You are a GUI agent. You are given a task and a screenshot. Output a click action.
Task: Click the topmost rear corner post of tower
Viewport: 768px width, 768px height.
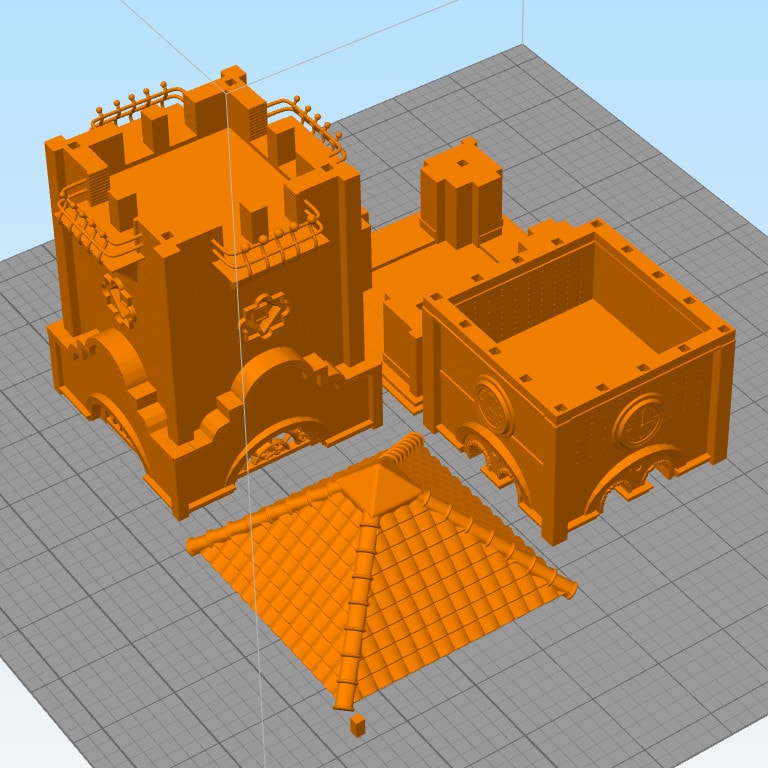[x=233, y=77]
